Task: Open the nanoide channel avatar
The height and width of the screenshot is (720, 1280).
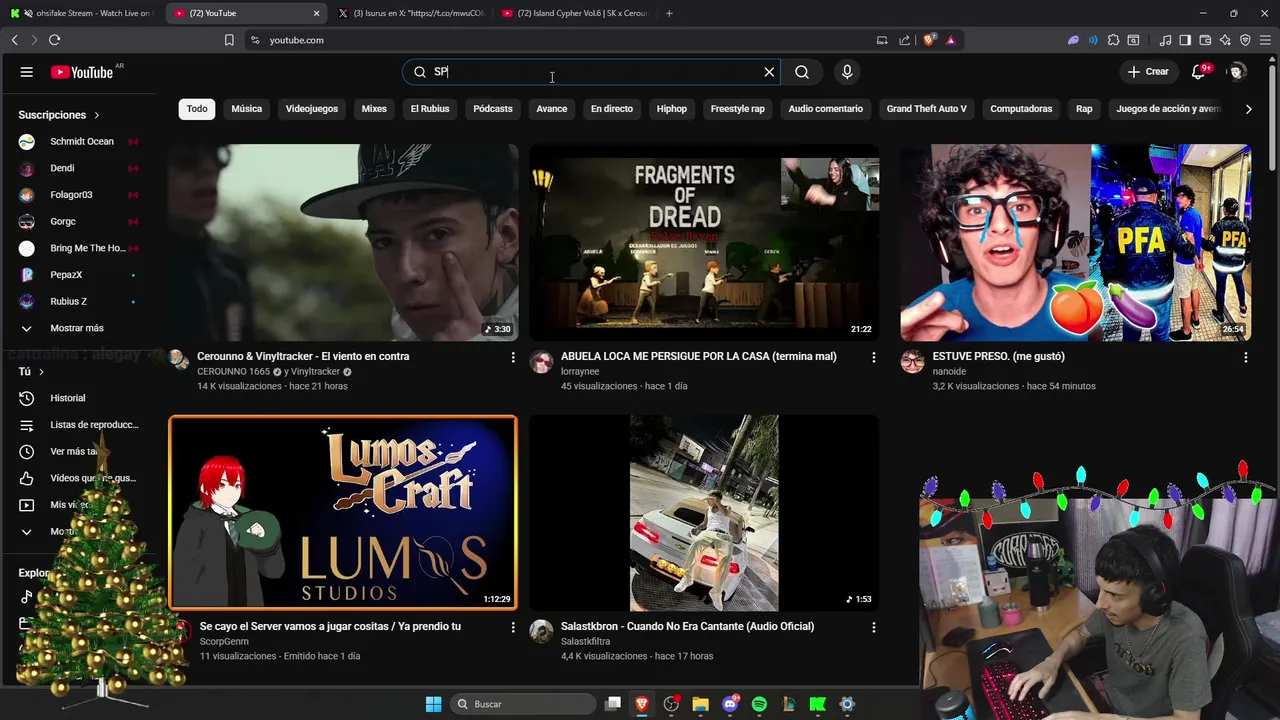Action: click(x=912, y=361)
